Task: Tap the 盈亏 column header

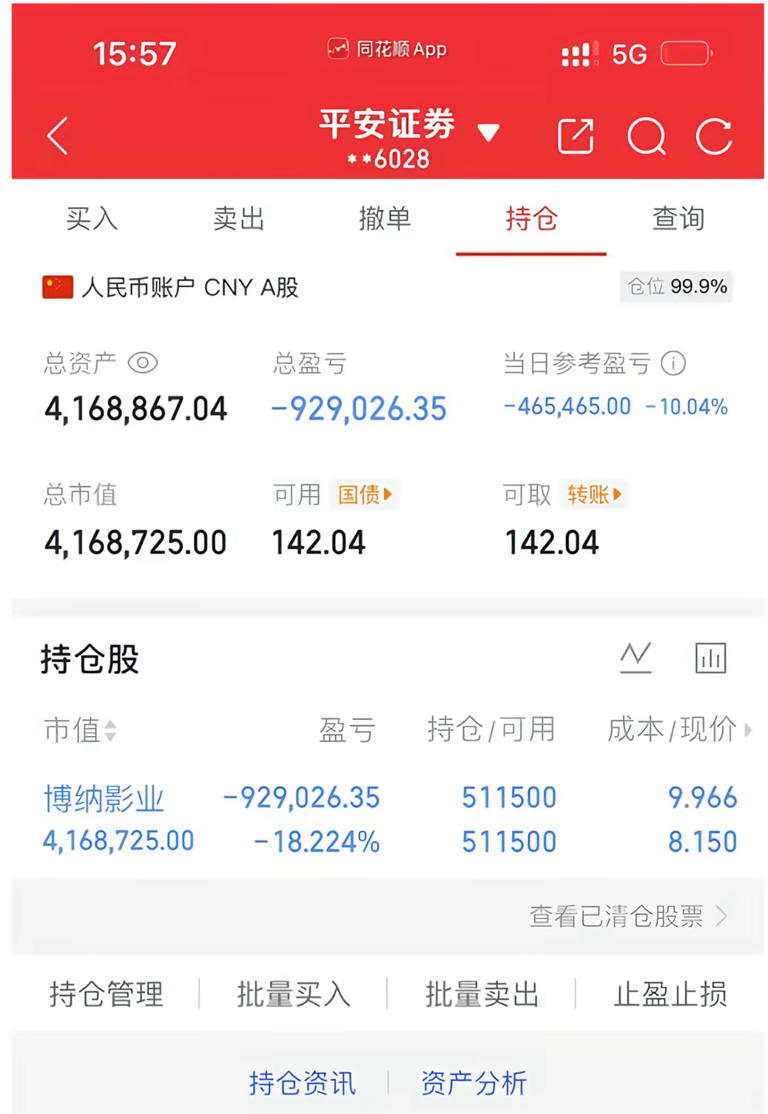Action: [x=347, y=730]
